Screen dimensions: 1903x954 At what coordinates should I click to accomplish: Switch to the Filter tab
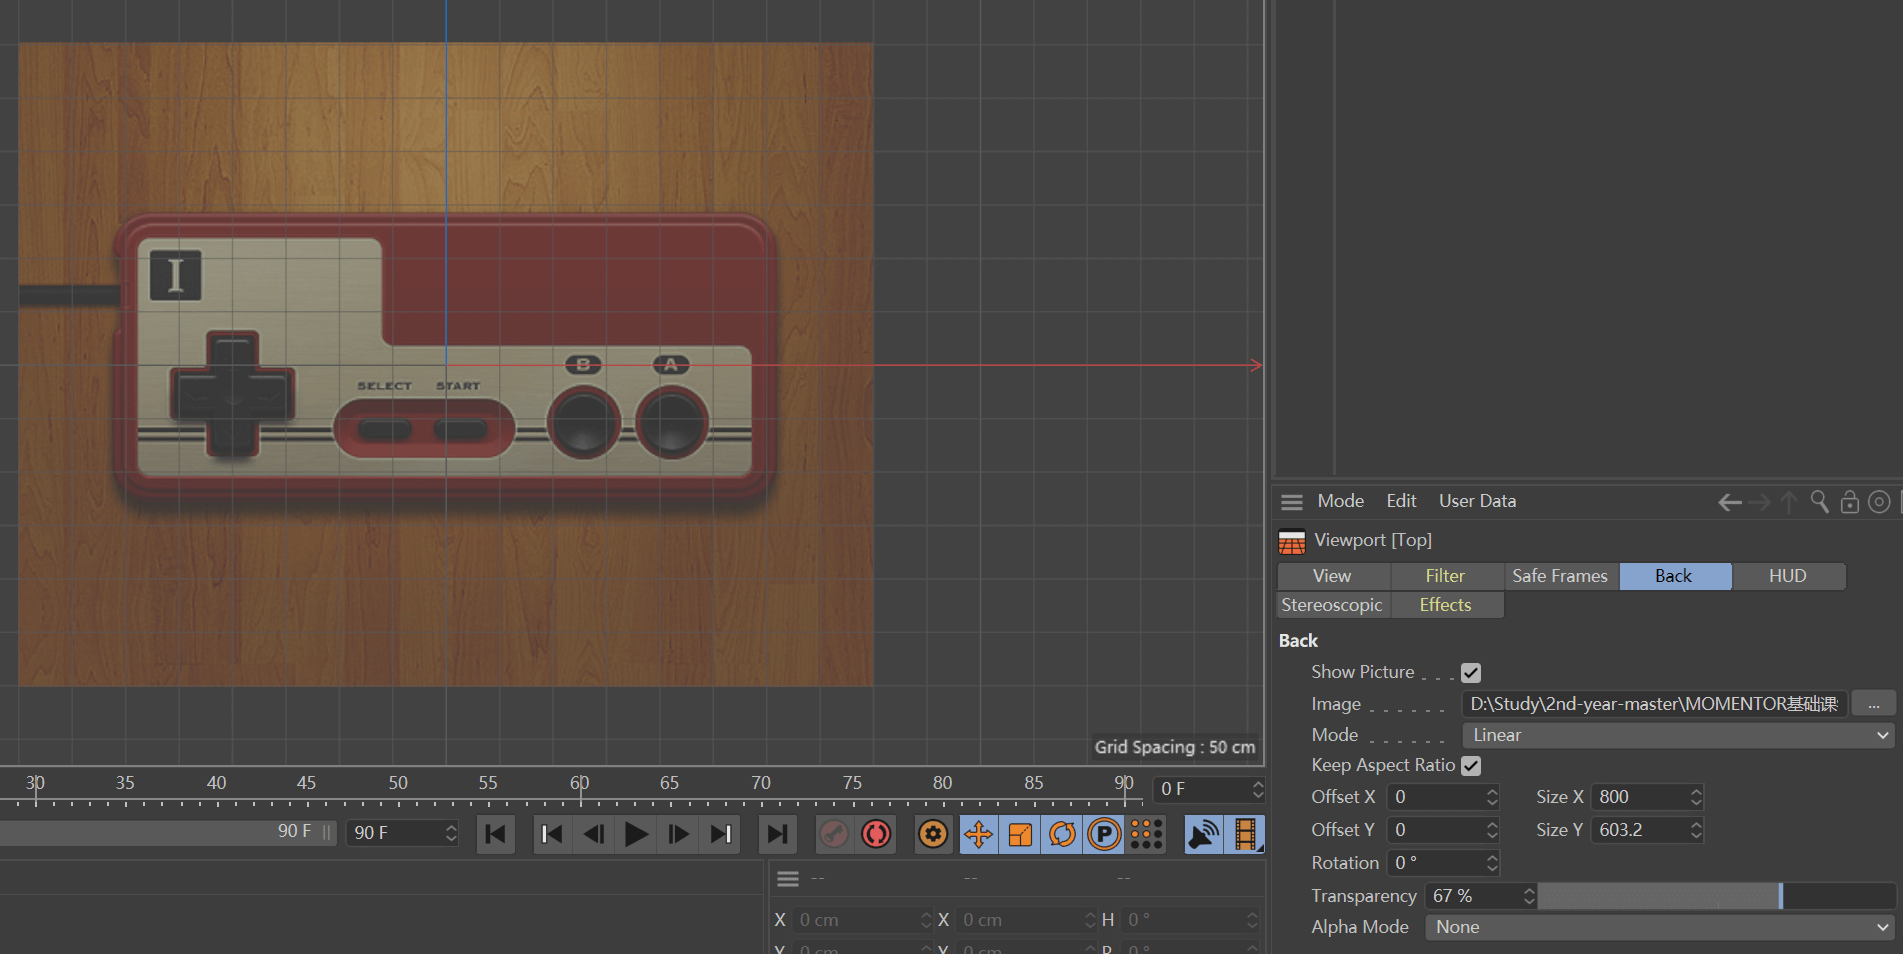click(1446, 576)
